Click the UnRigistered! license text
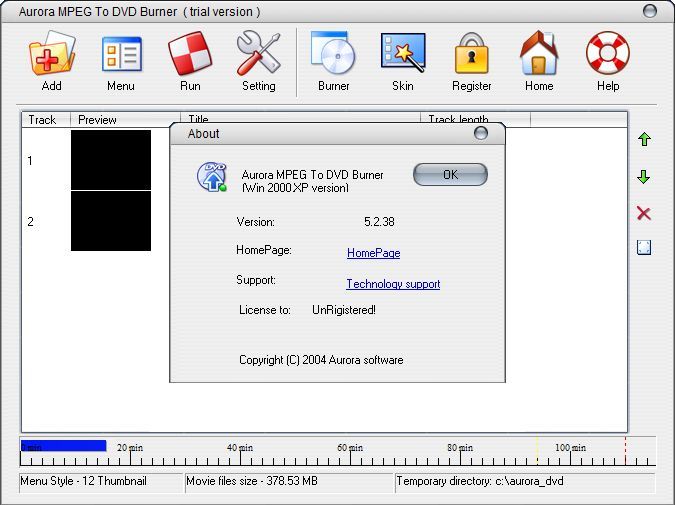 coord(344,310)
